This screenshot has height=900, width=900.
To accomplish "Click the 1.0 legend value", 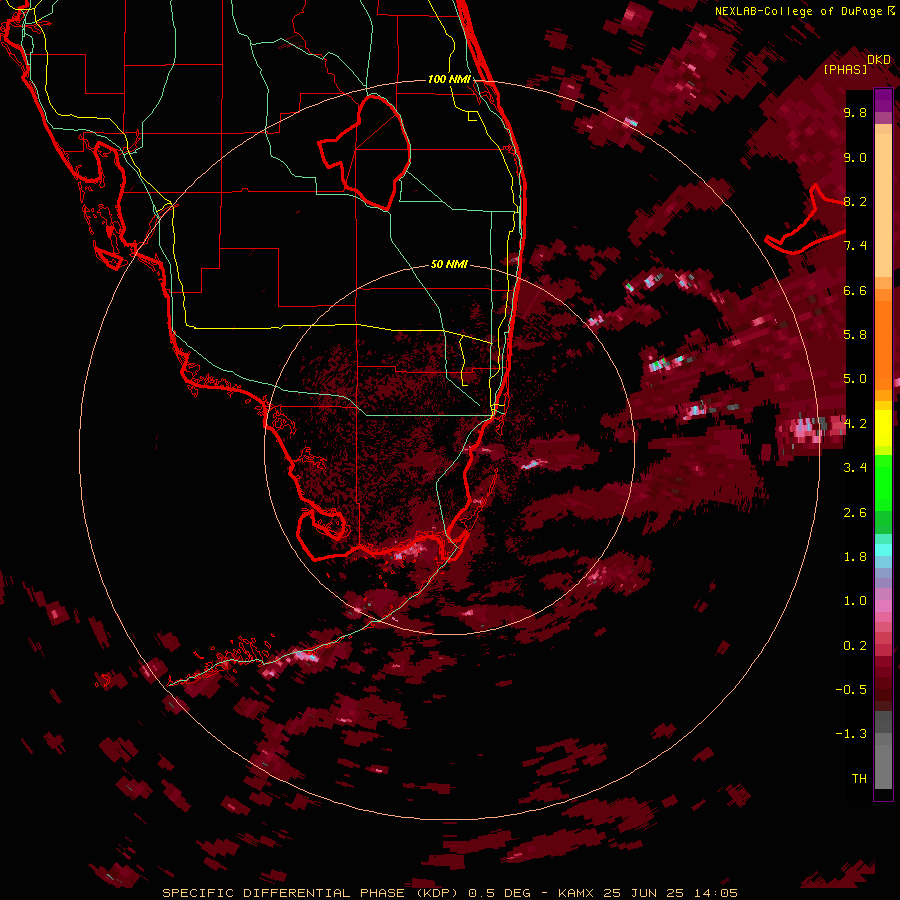I will (x=855, y=601).
